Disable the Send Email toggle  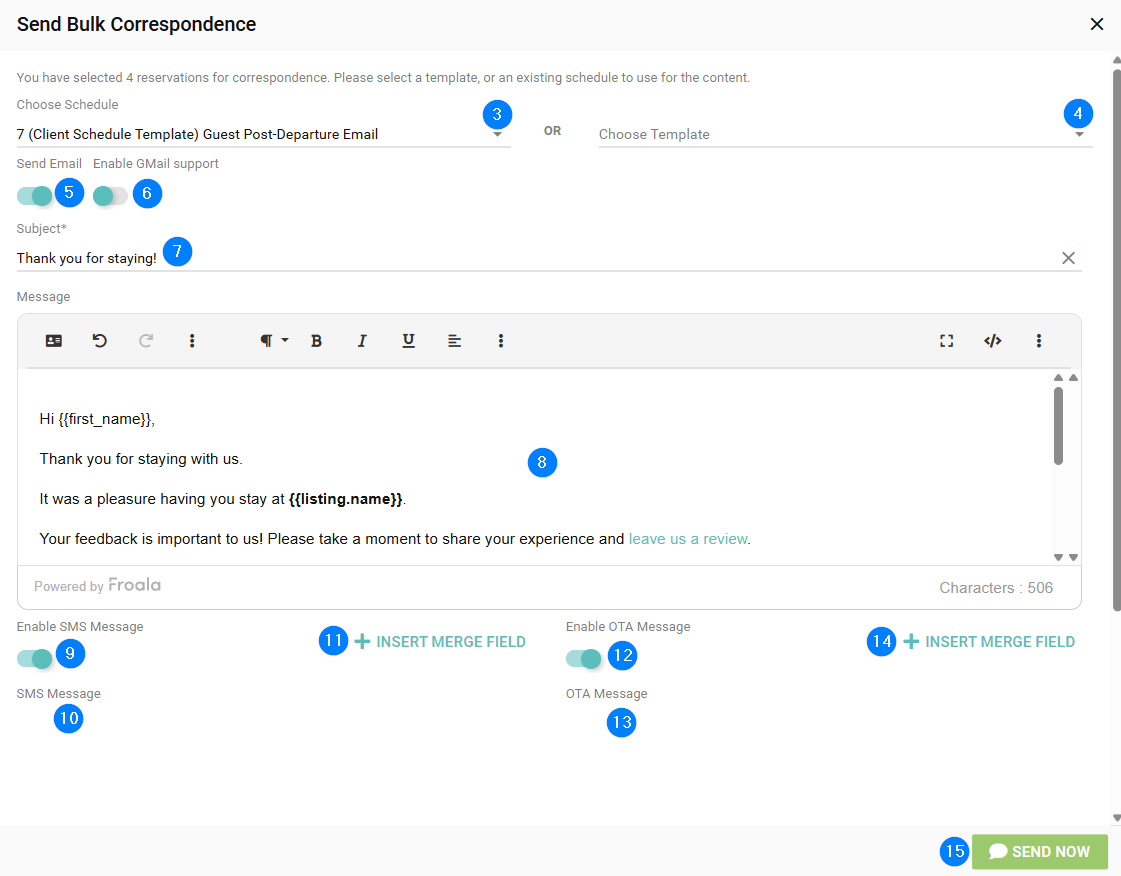point(34,195)
